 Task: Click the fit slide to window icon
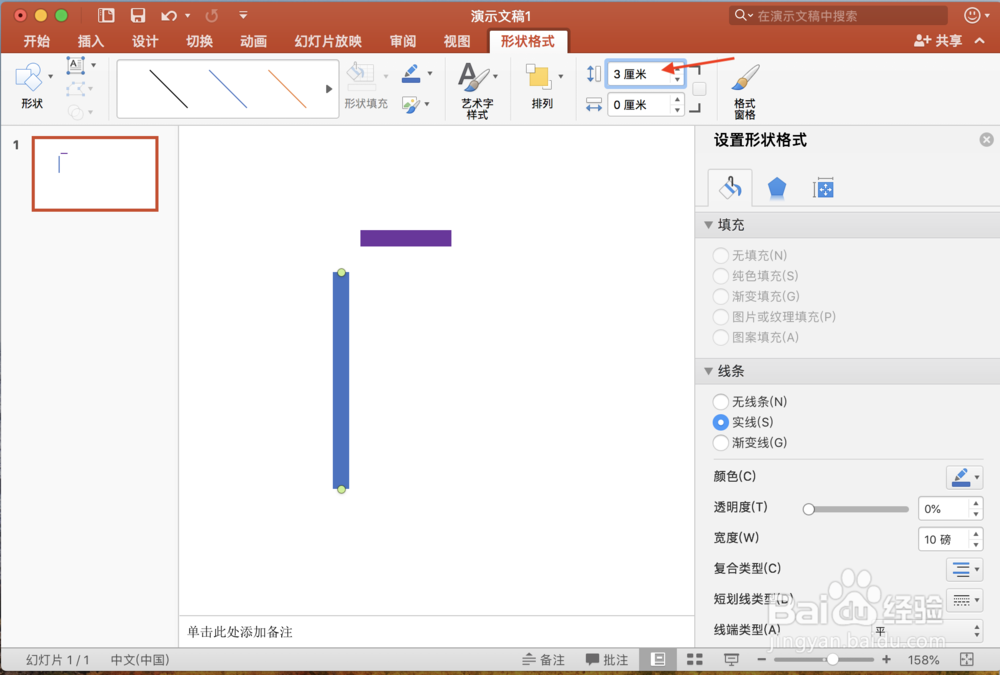(x=966, y=659)
